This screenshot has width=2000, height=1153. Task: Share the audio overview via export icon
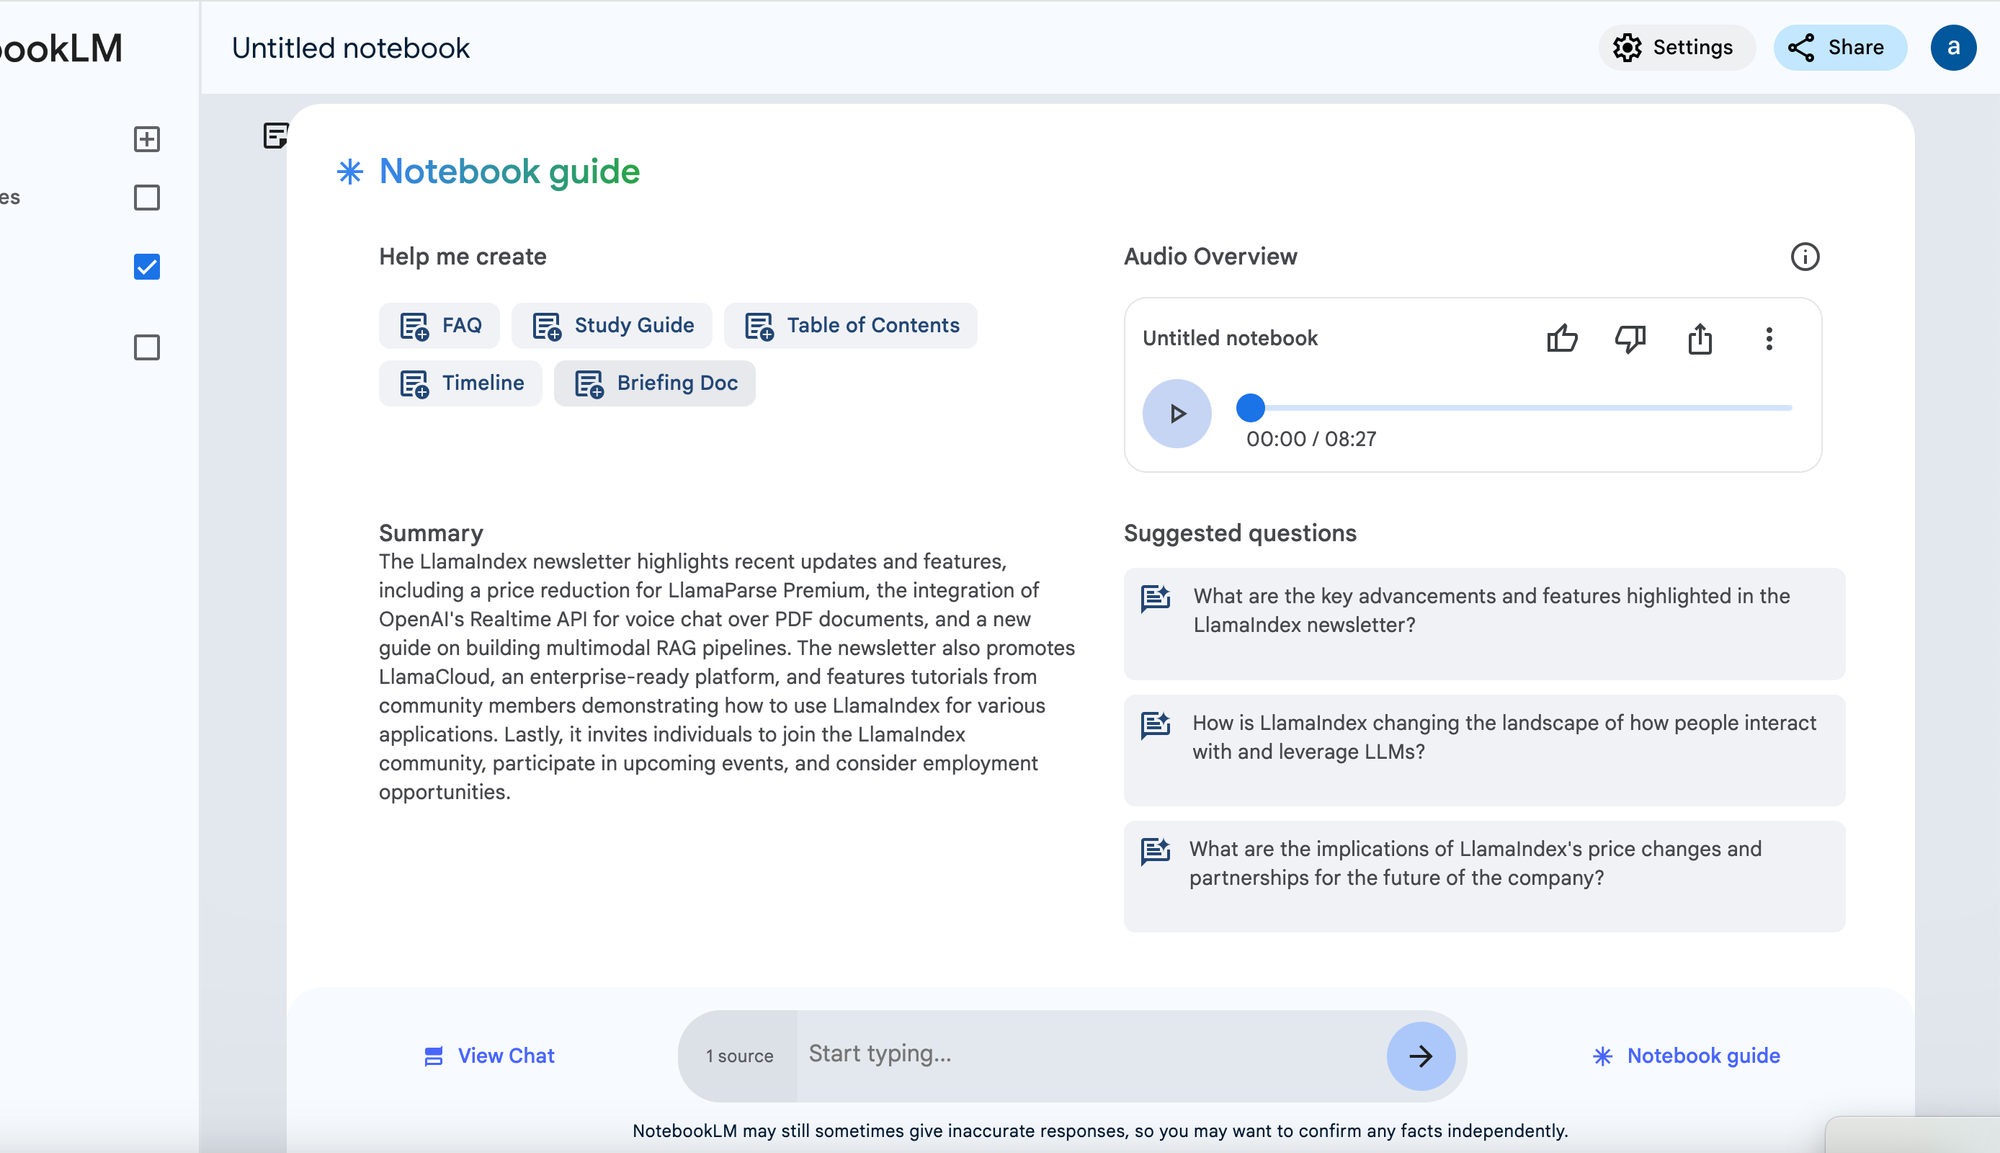(x=1700, y=339)
